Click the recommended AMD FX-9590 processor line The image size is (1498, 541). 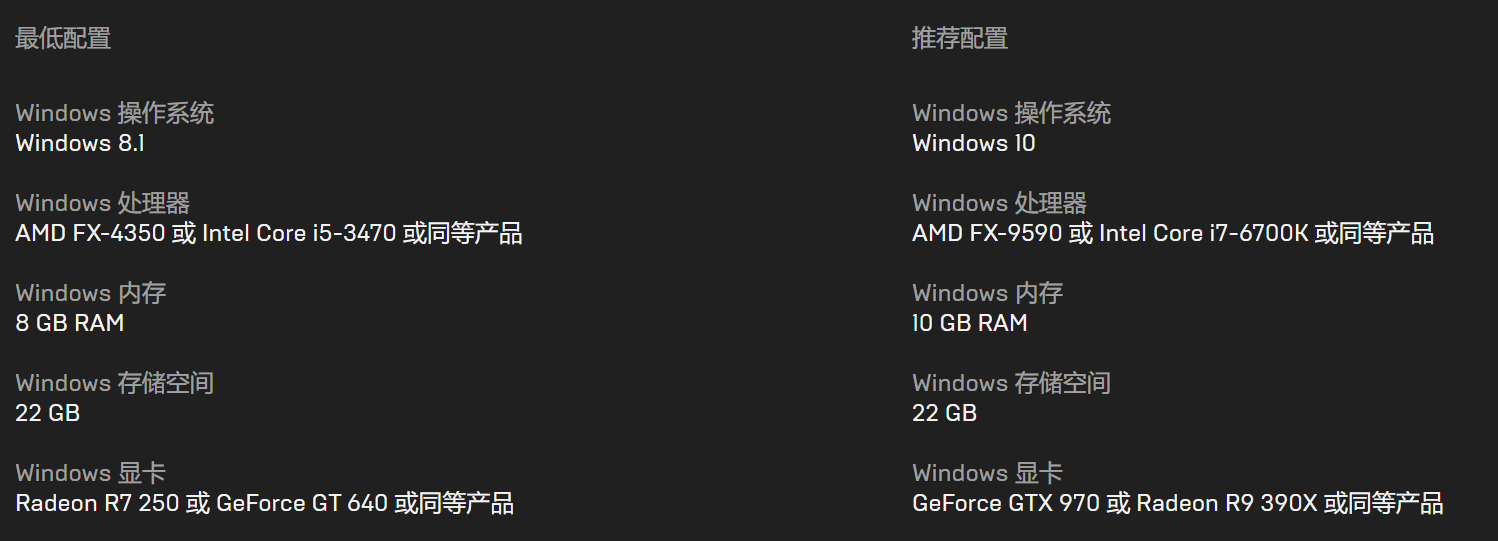click(1173, 233)
